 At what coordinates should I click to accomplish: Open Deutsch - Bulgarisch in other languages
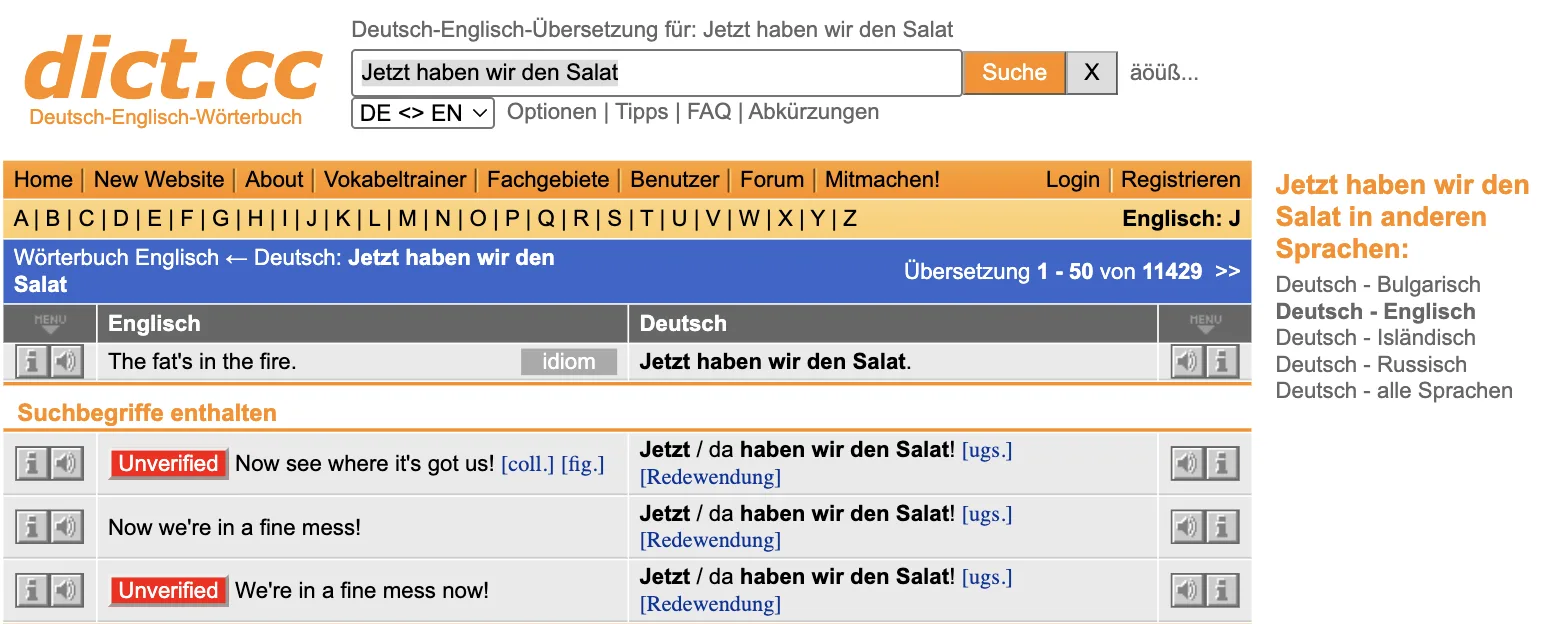click(x=1378, y=285)
